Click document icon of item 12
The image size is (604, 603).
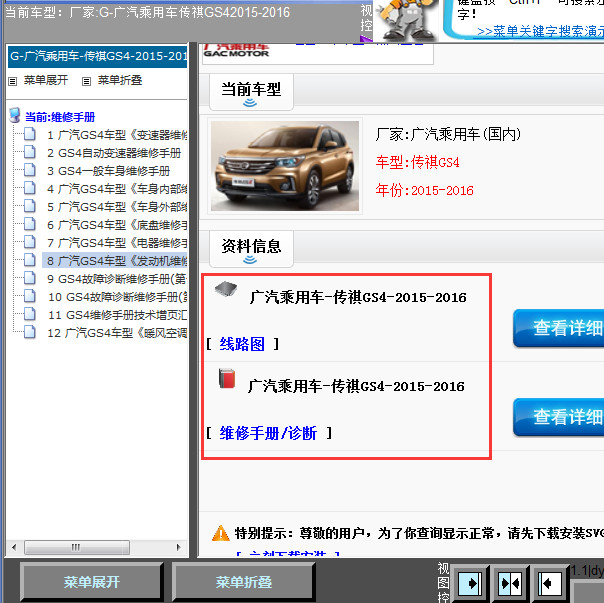(x=30, y=332)
